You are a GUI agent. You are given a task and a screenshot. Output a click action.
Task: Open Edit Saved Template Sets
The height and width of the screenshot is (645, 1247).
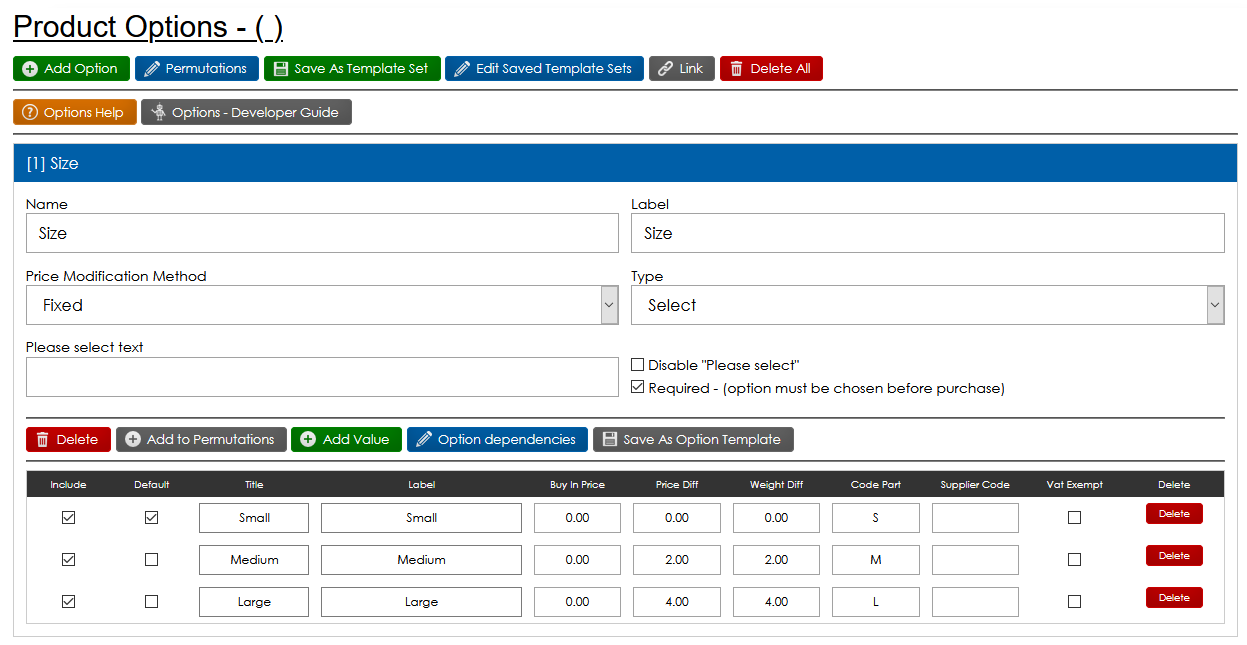pos(544,69)
